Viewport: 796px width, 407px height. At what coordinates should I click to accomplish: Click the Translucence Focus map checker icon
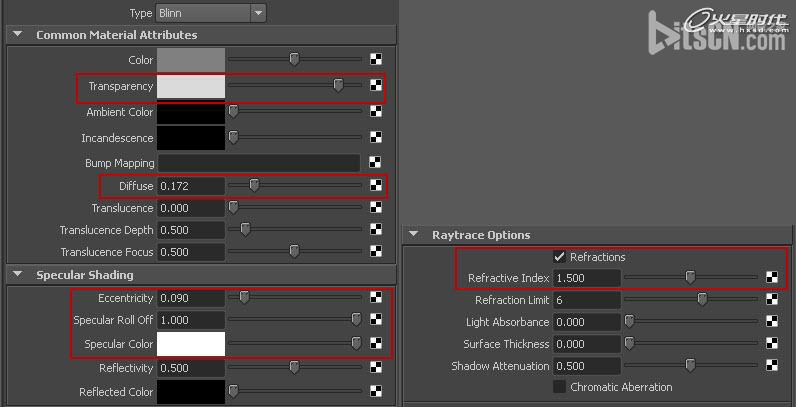pyautogui.click(x=376, y=251)
